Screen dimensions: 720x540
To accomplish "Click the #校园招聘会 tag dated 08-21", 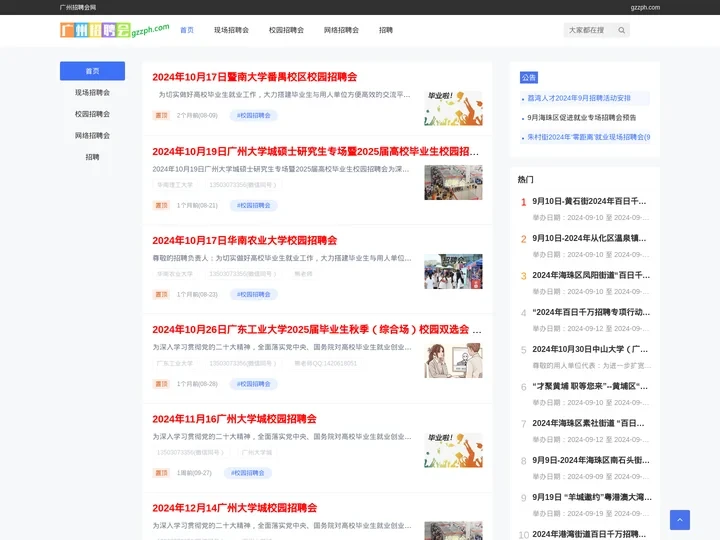I will (x=253, y=205).
